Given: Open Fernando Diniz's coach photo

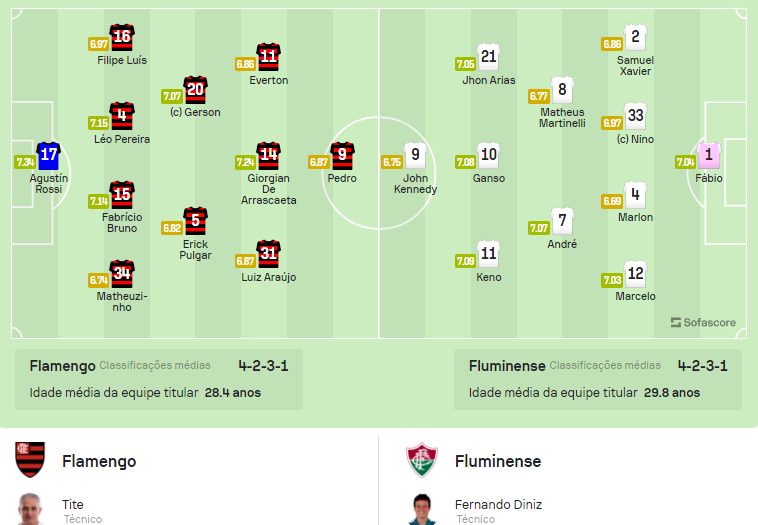Looking at the screenshot, I should pyautogui.click(x=422, y=509).
